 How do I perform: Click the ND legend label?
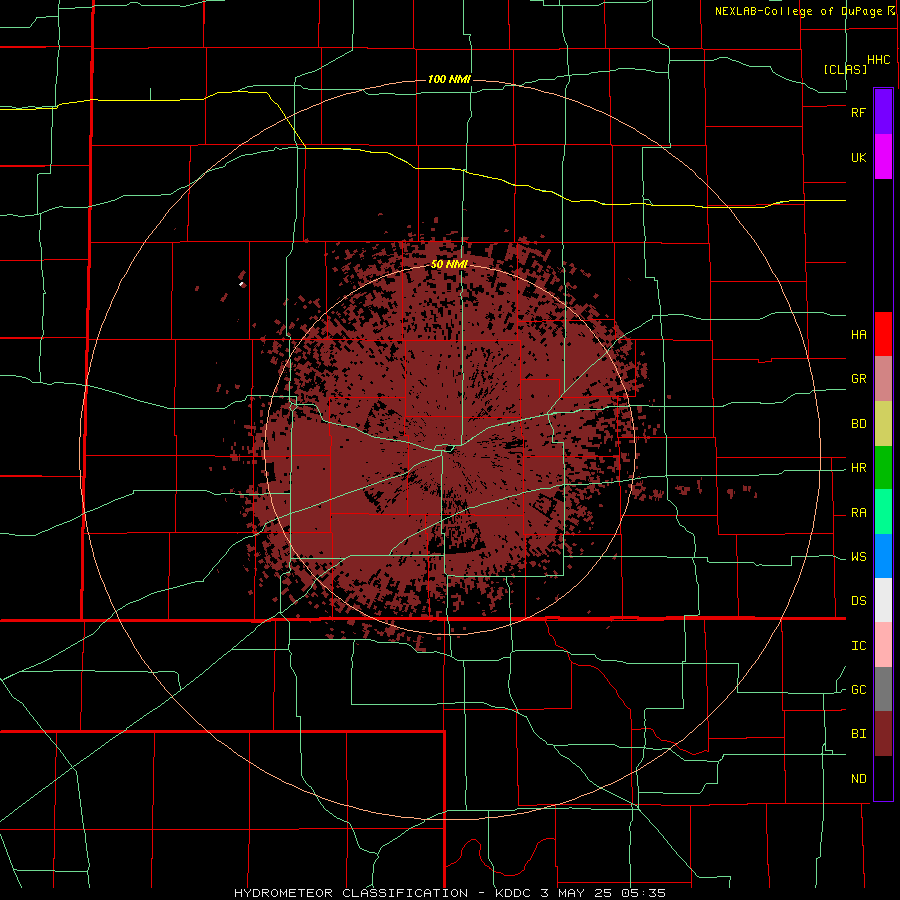(x=858, y=778)
